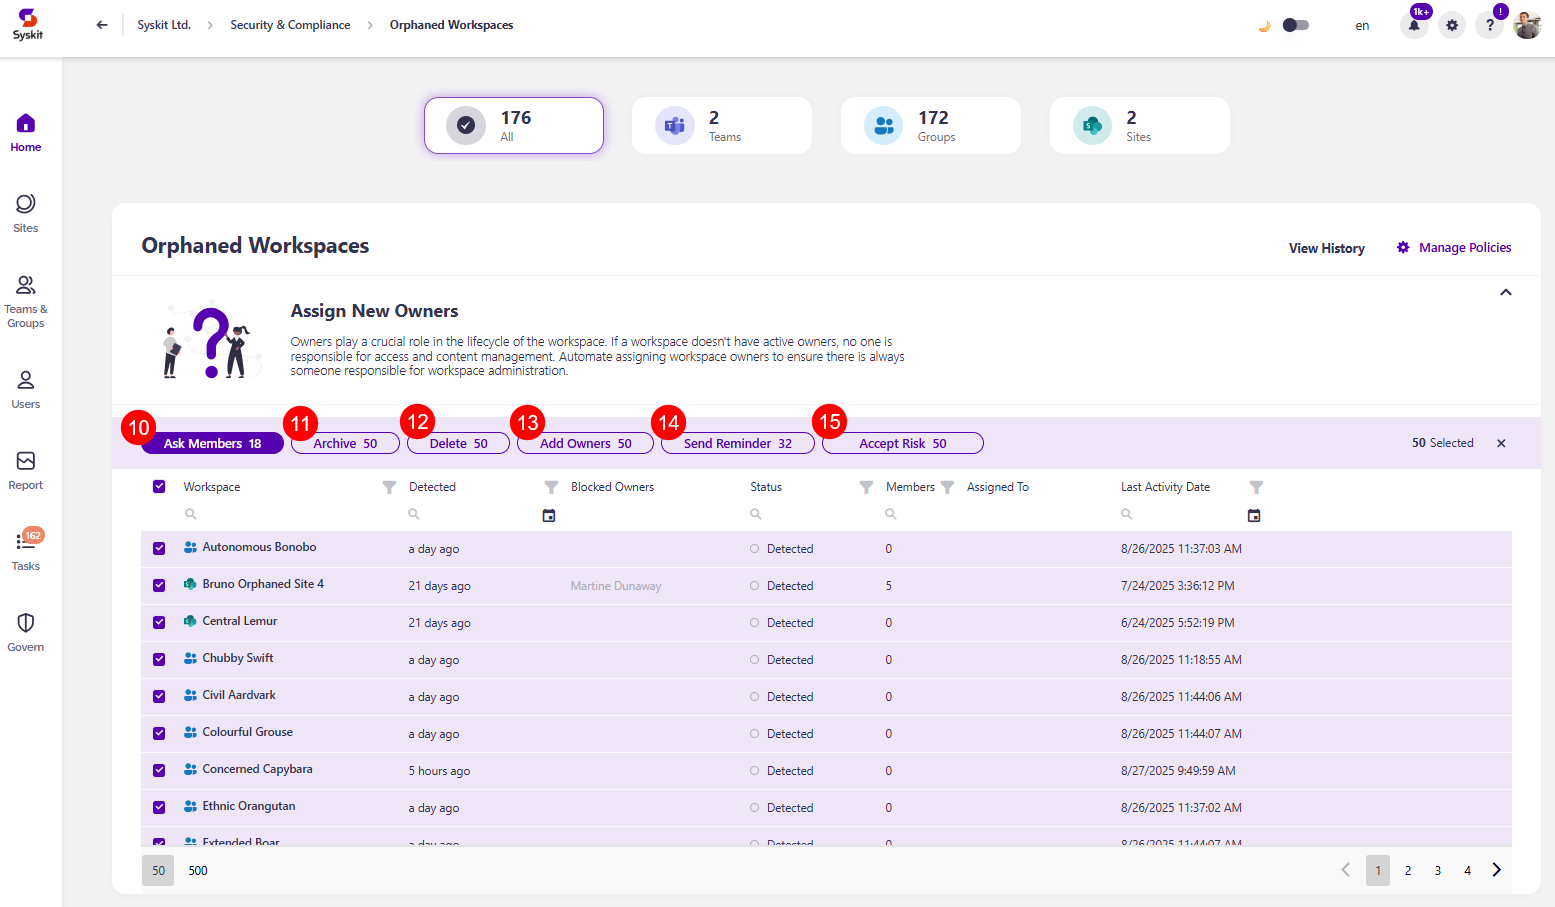This screenshot has width=1555, height=907.
Task: Uncheck the select-all checkbox in the header
Action: pyautogui.click(x=159, y=487)
